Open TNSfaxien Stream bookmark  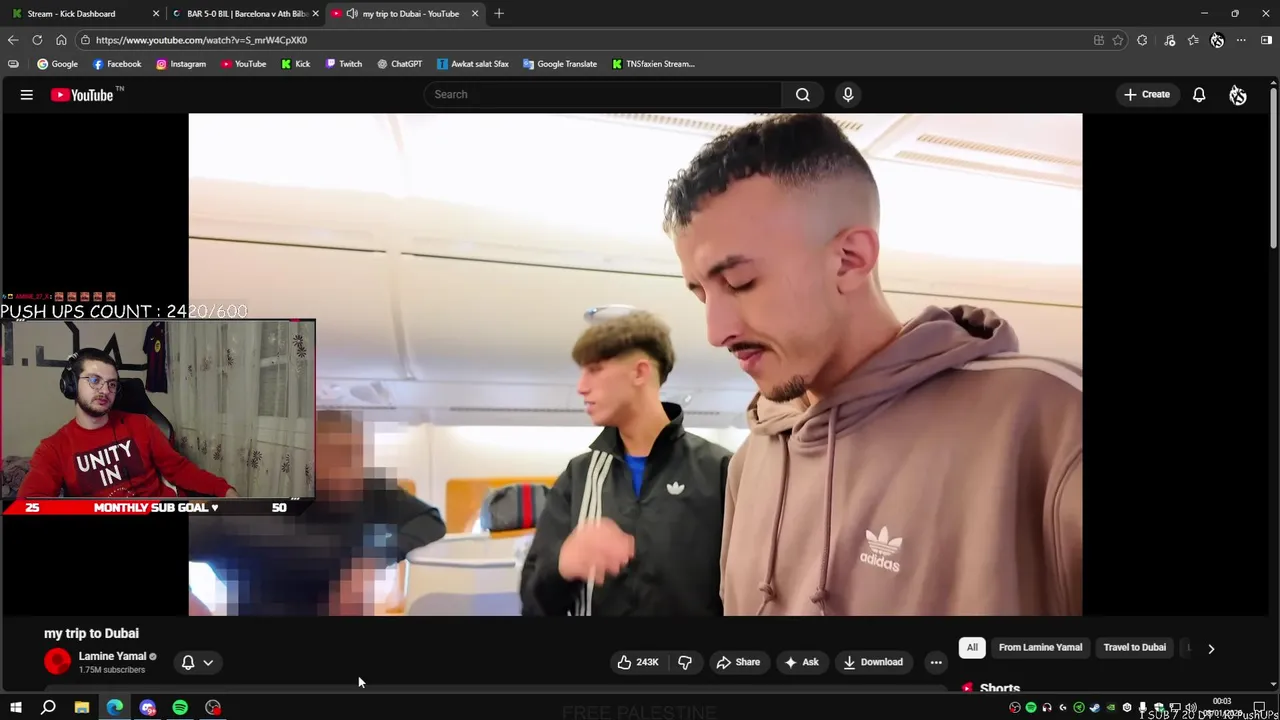[652, 64]
